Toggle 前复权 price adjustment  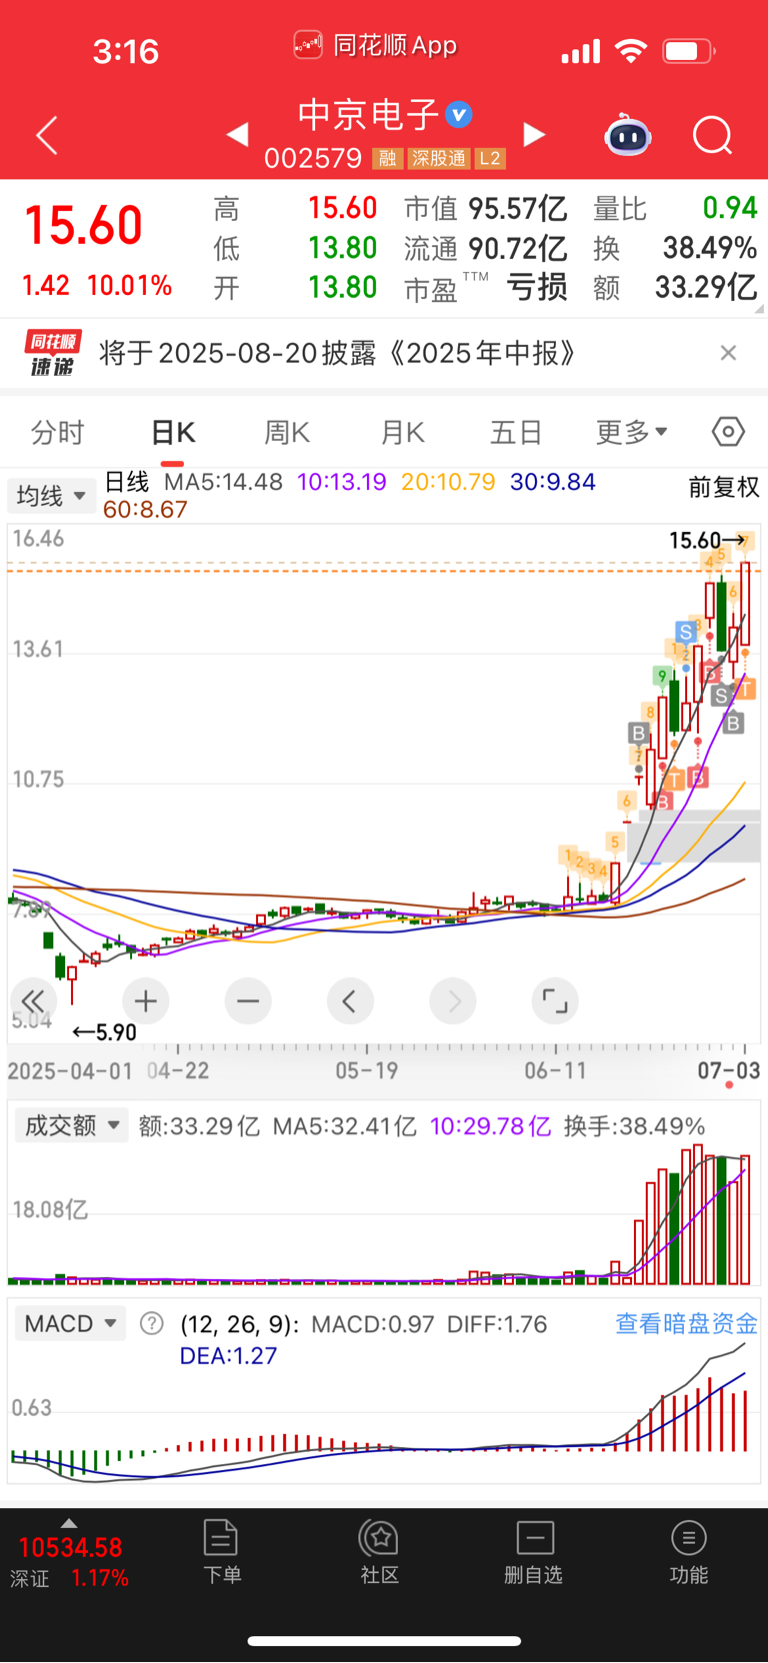(x=724, y=487)
